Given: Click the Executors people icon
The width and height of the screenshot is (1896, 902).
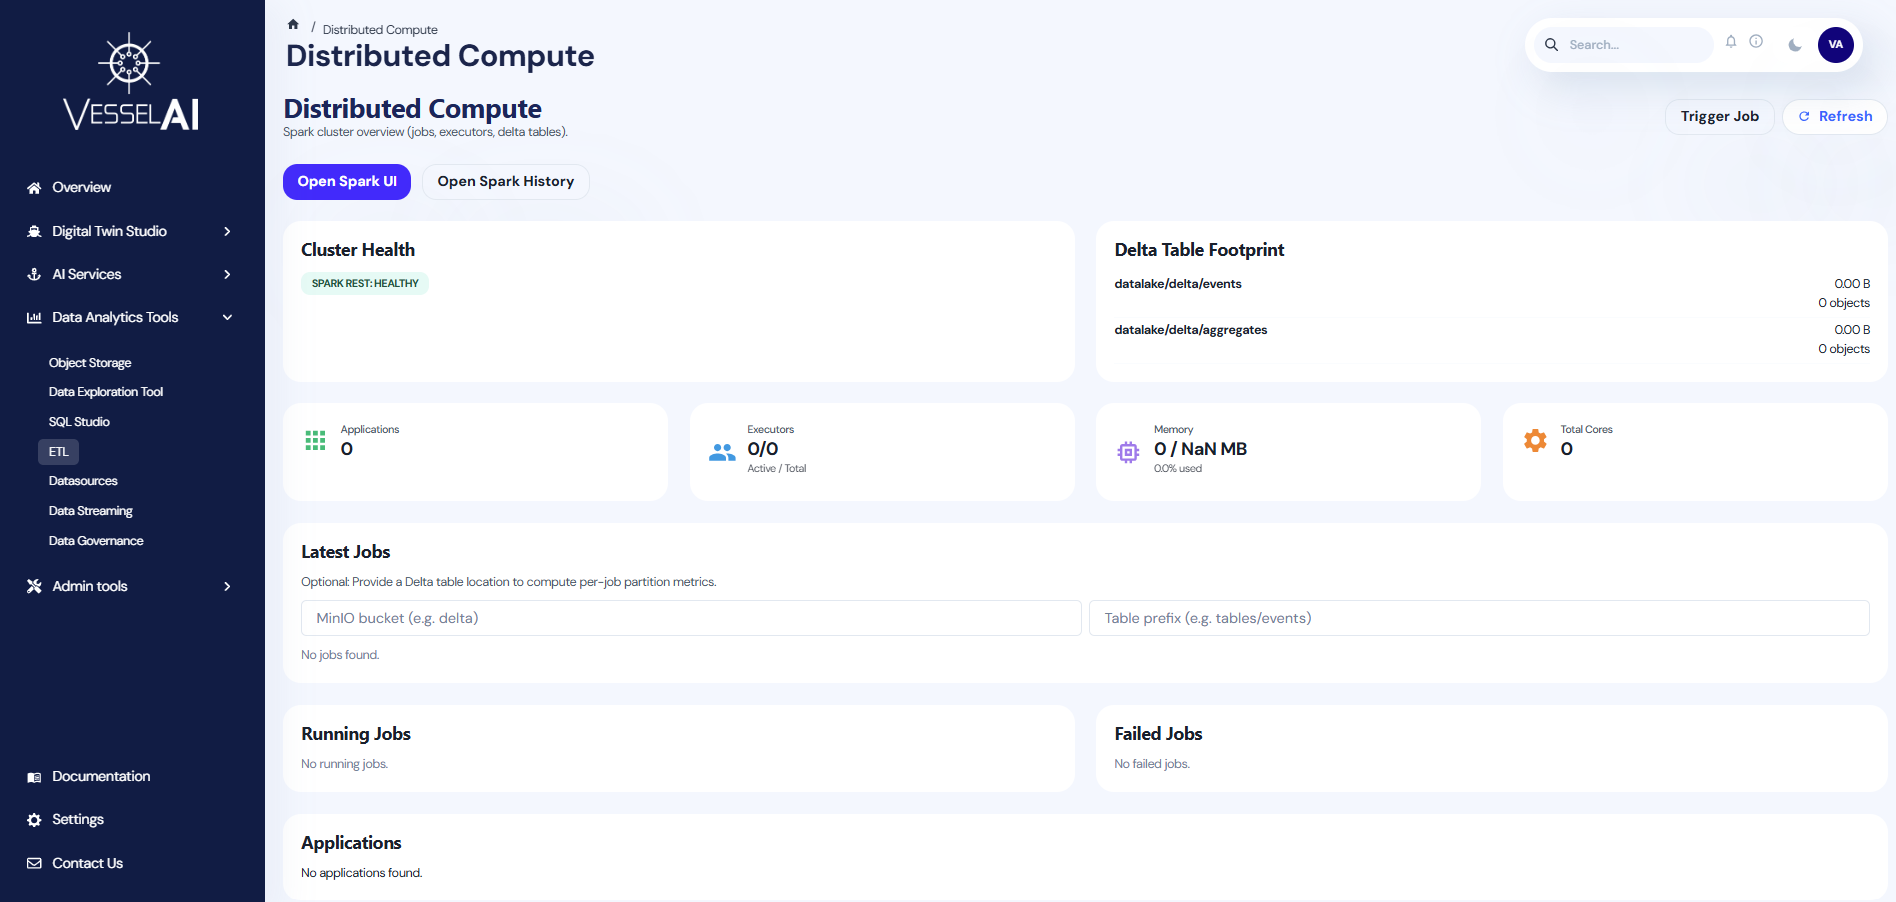Looking at the screenshot, I should [x=722, y=452].
